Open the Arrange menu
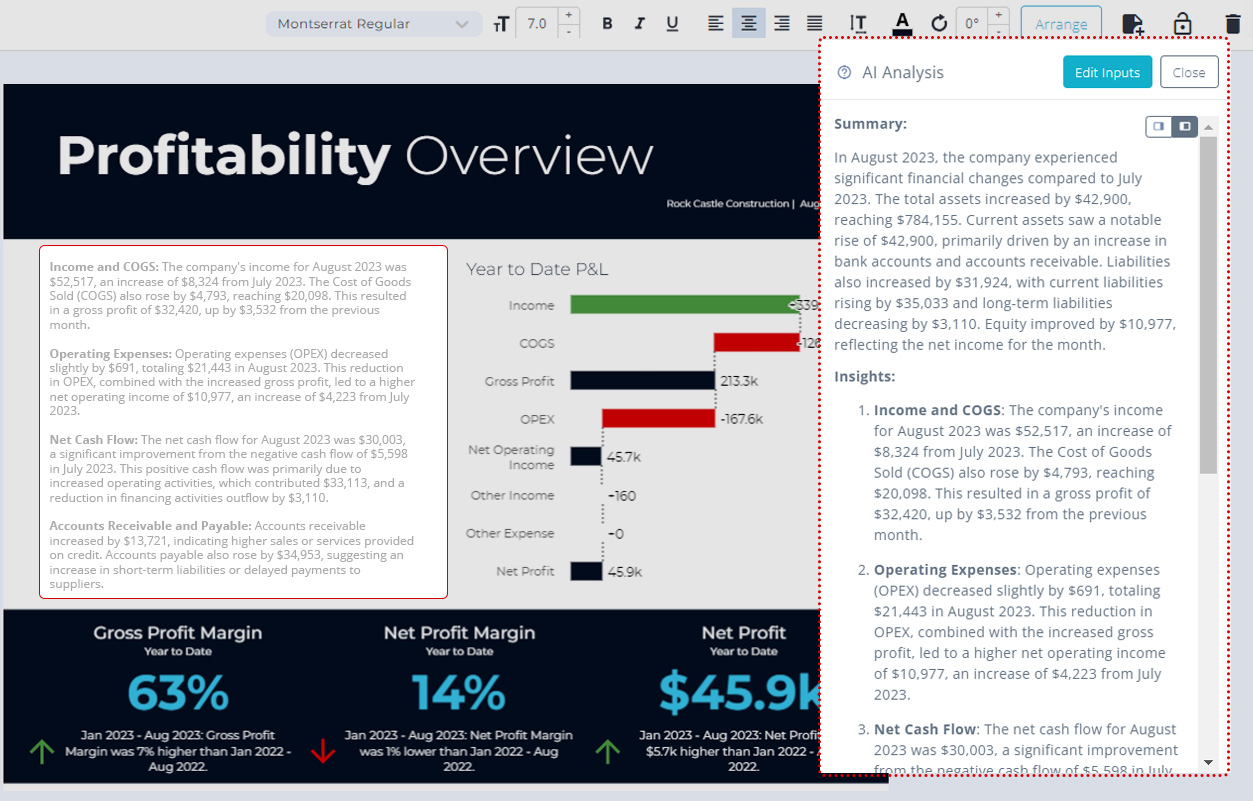This screenshot has height=801, width=1253. 1061,24
